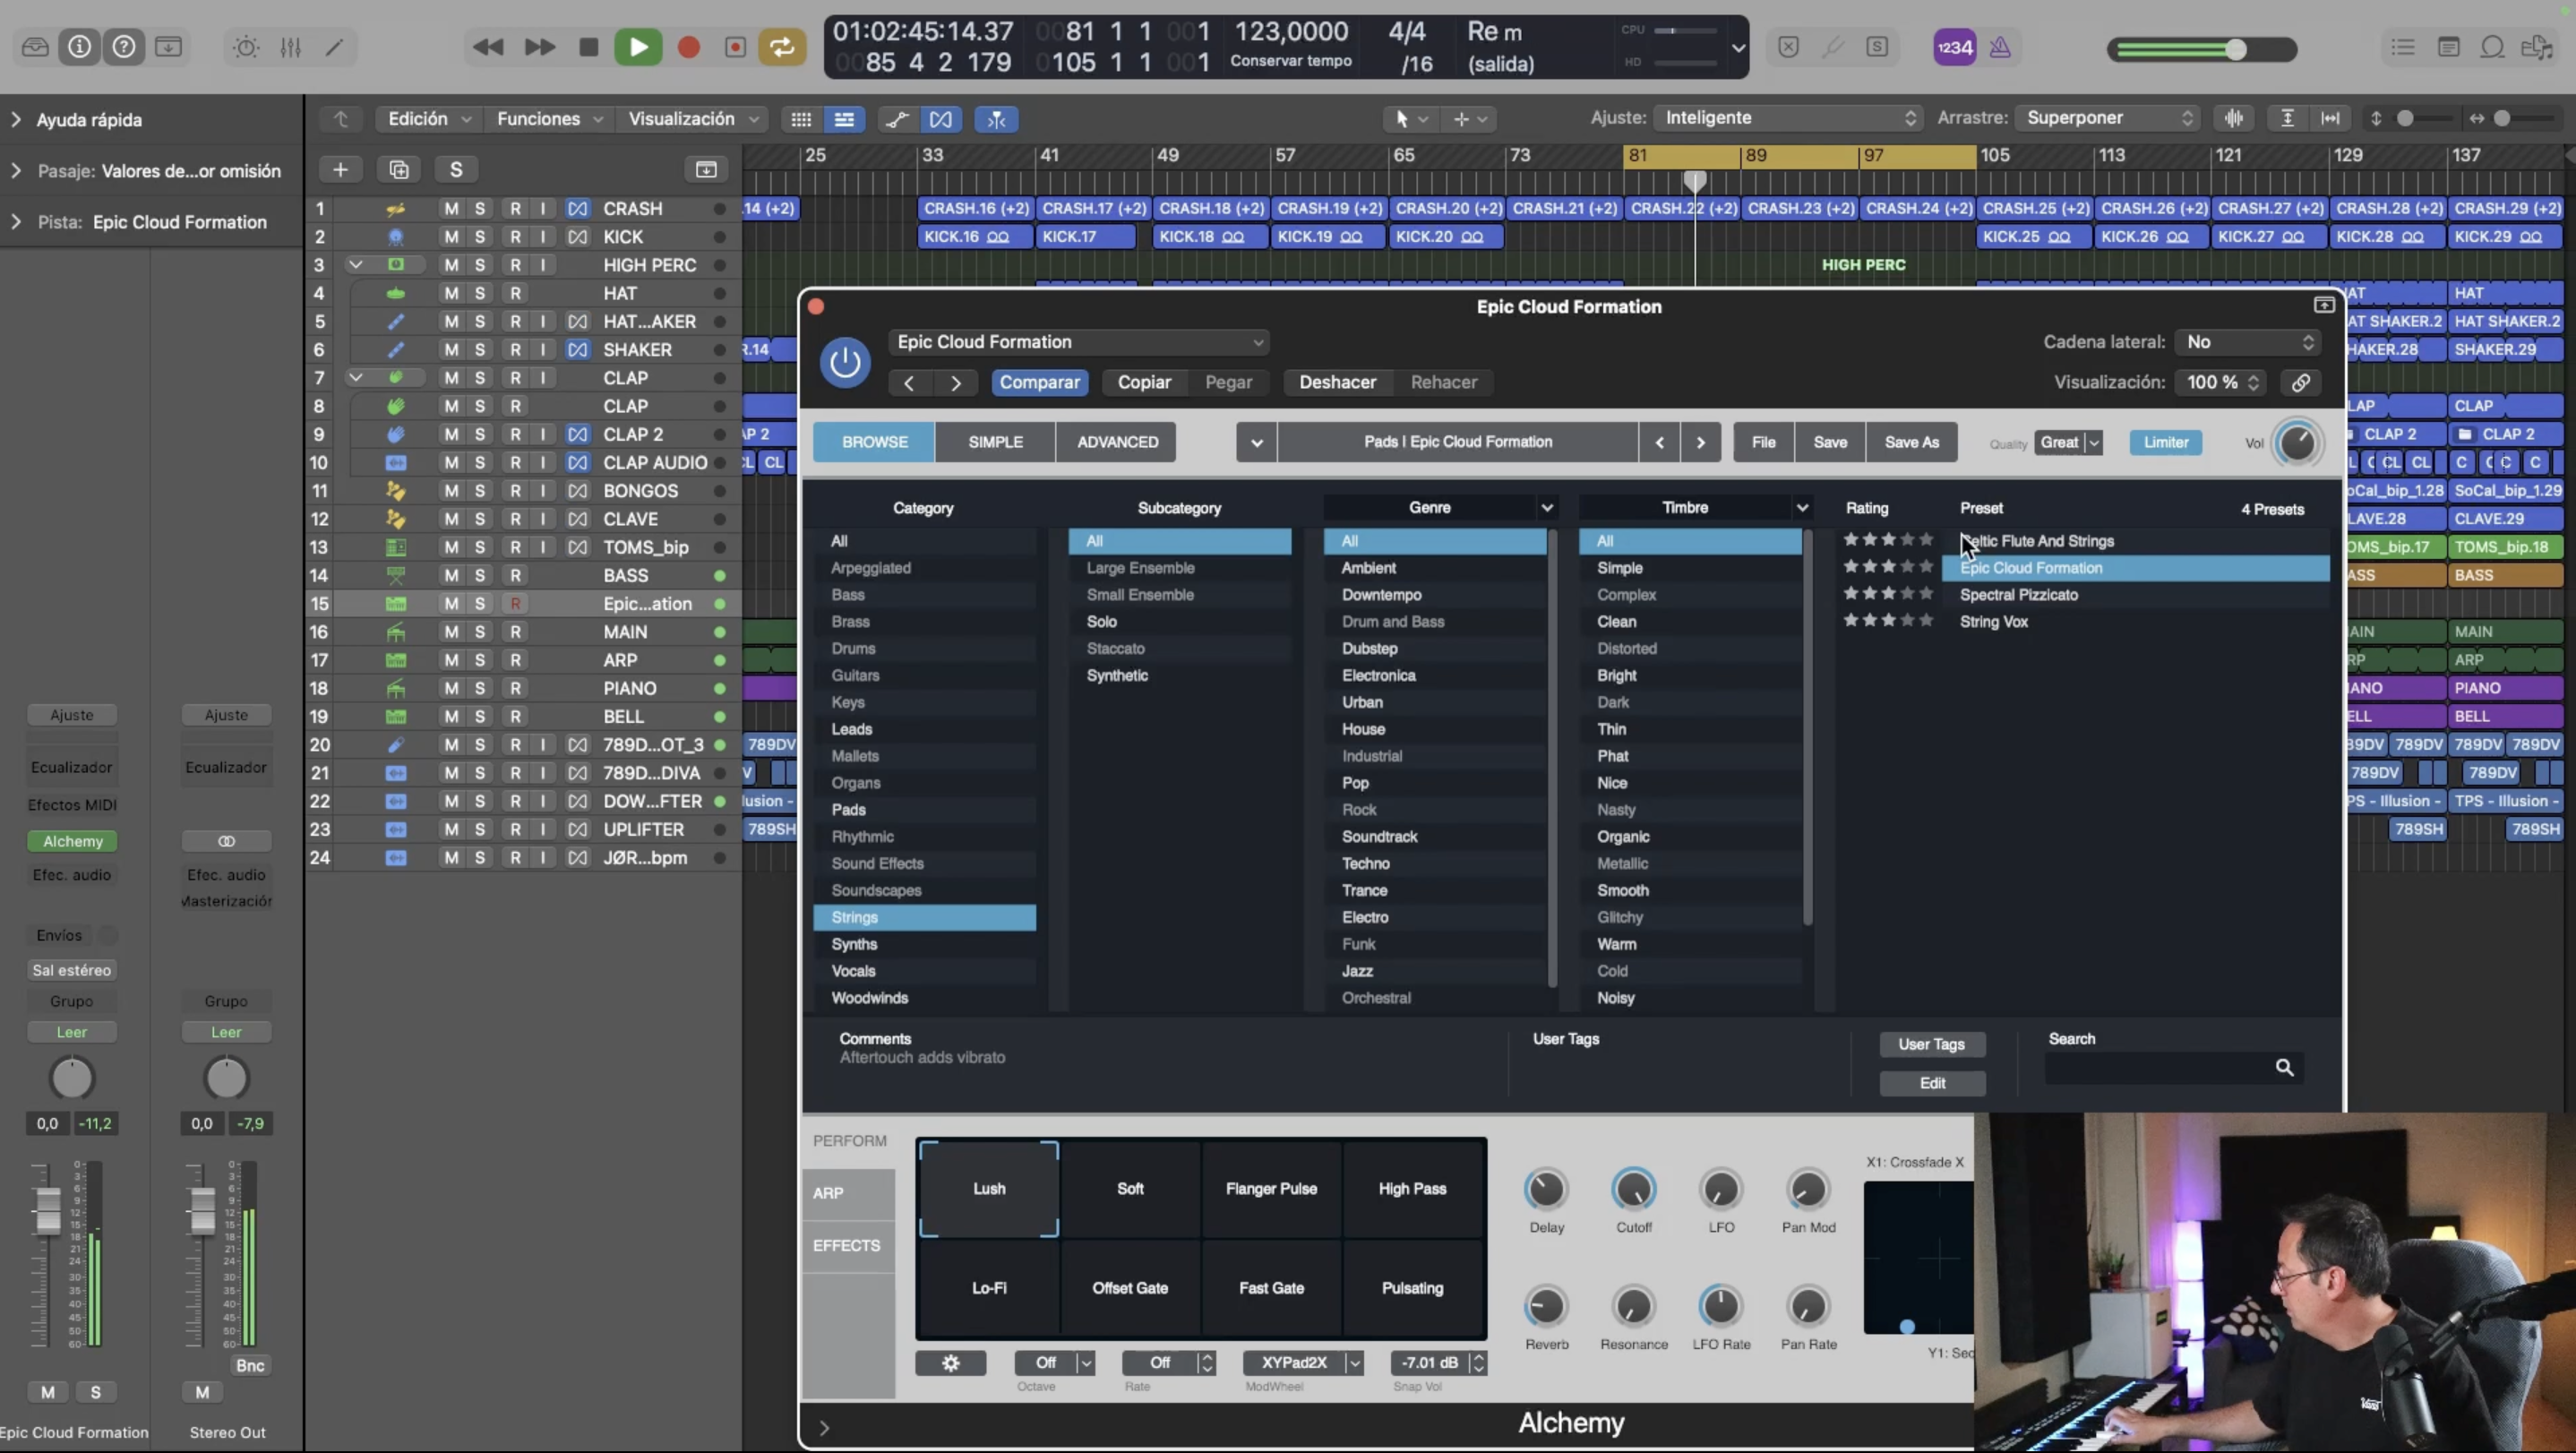
Task: Adjust the master volume slider
Action: [x=2234, y=49]
